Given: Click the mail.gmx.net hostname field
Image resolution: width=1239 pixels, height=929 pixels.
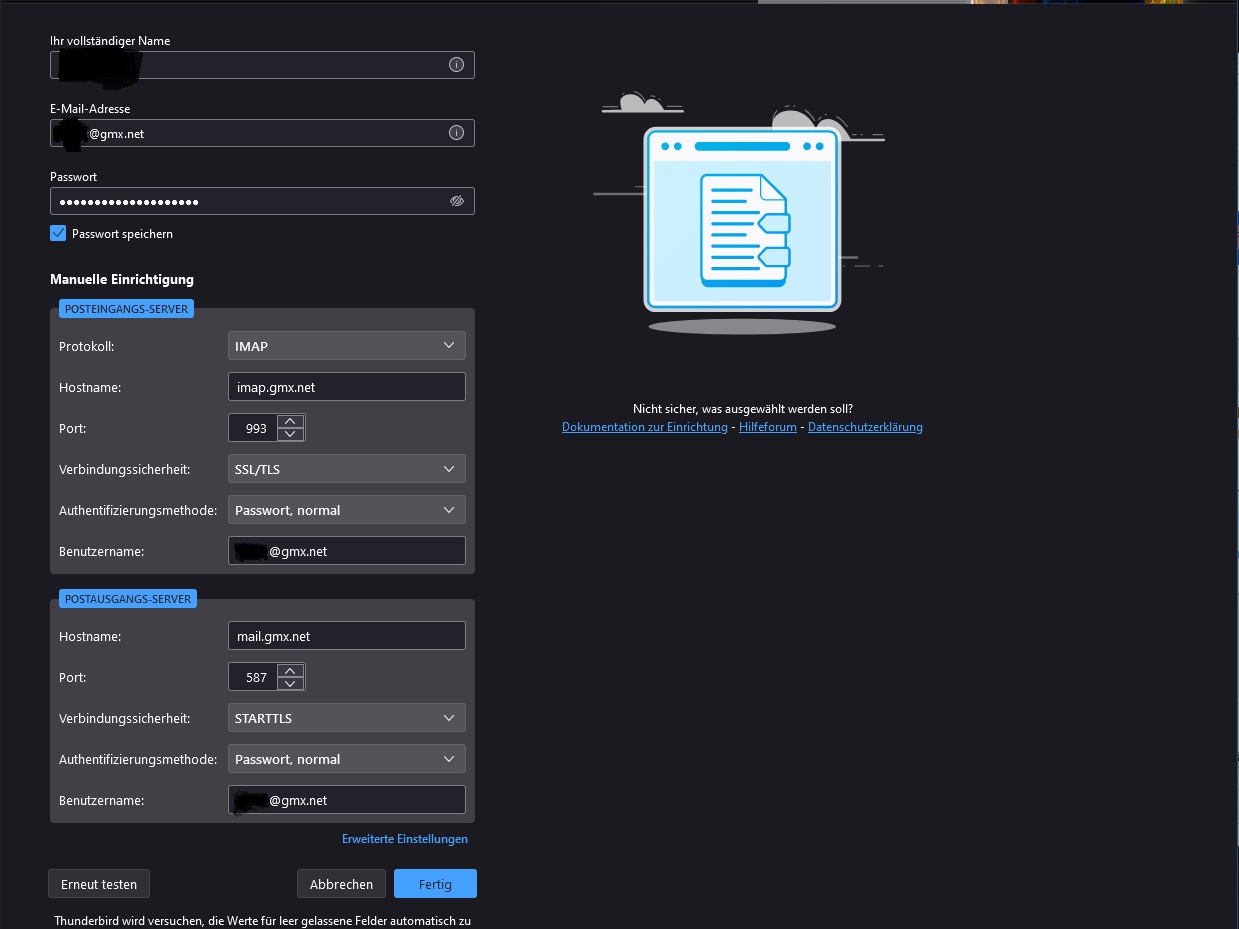Looking at the screenshot, I should coord(346,636).
